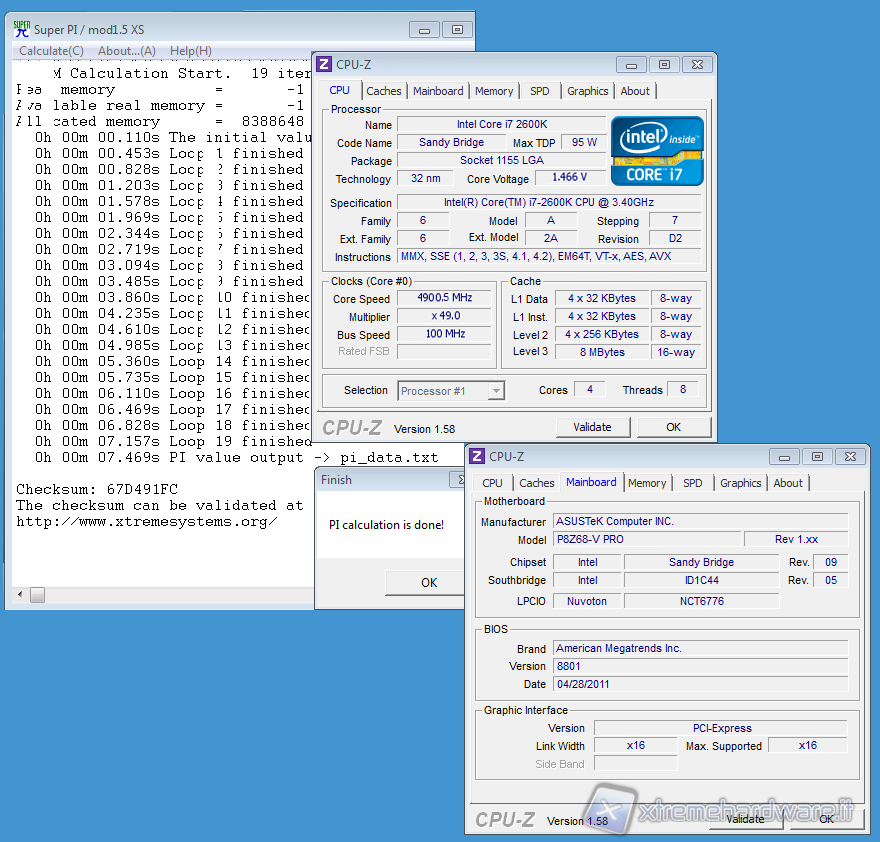This screenshot has height=842, width=880.
Task: Minimize the Super PI window
Action: pyautogui.click(x=424, y=30)
